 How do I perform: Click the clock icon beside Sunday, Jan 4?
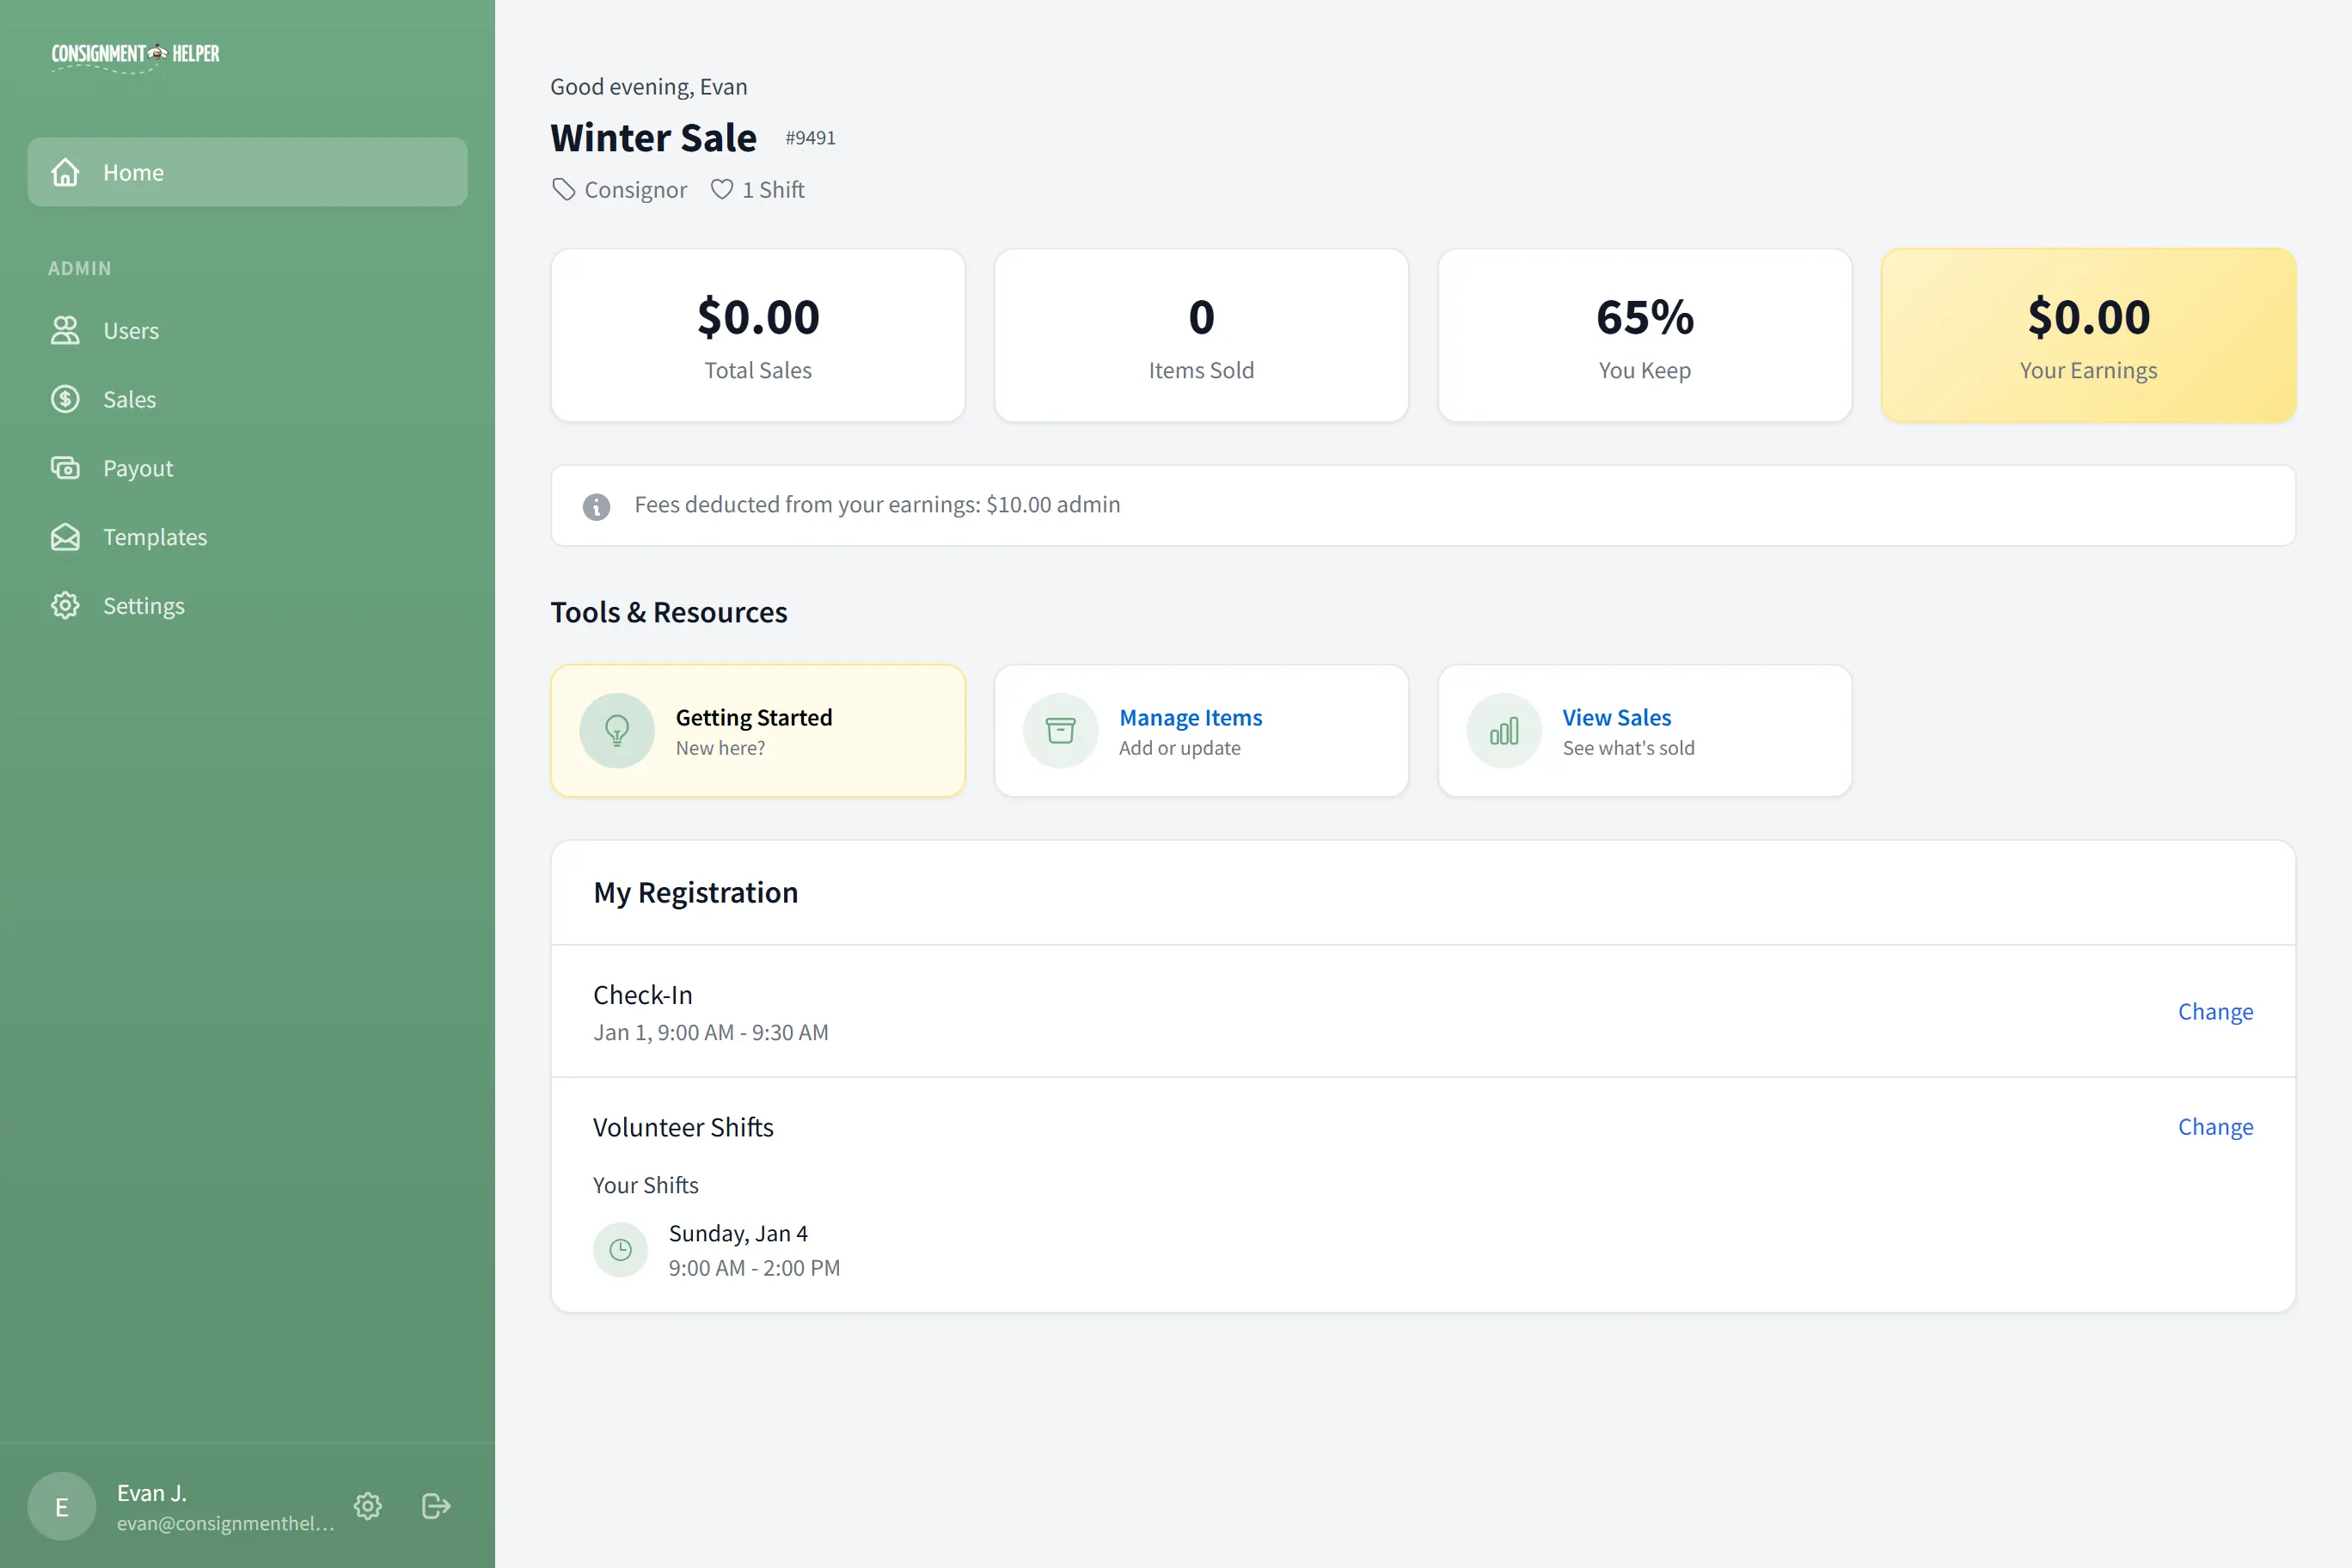(x=620, y=1249)
